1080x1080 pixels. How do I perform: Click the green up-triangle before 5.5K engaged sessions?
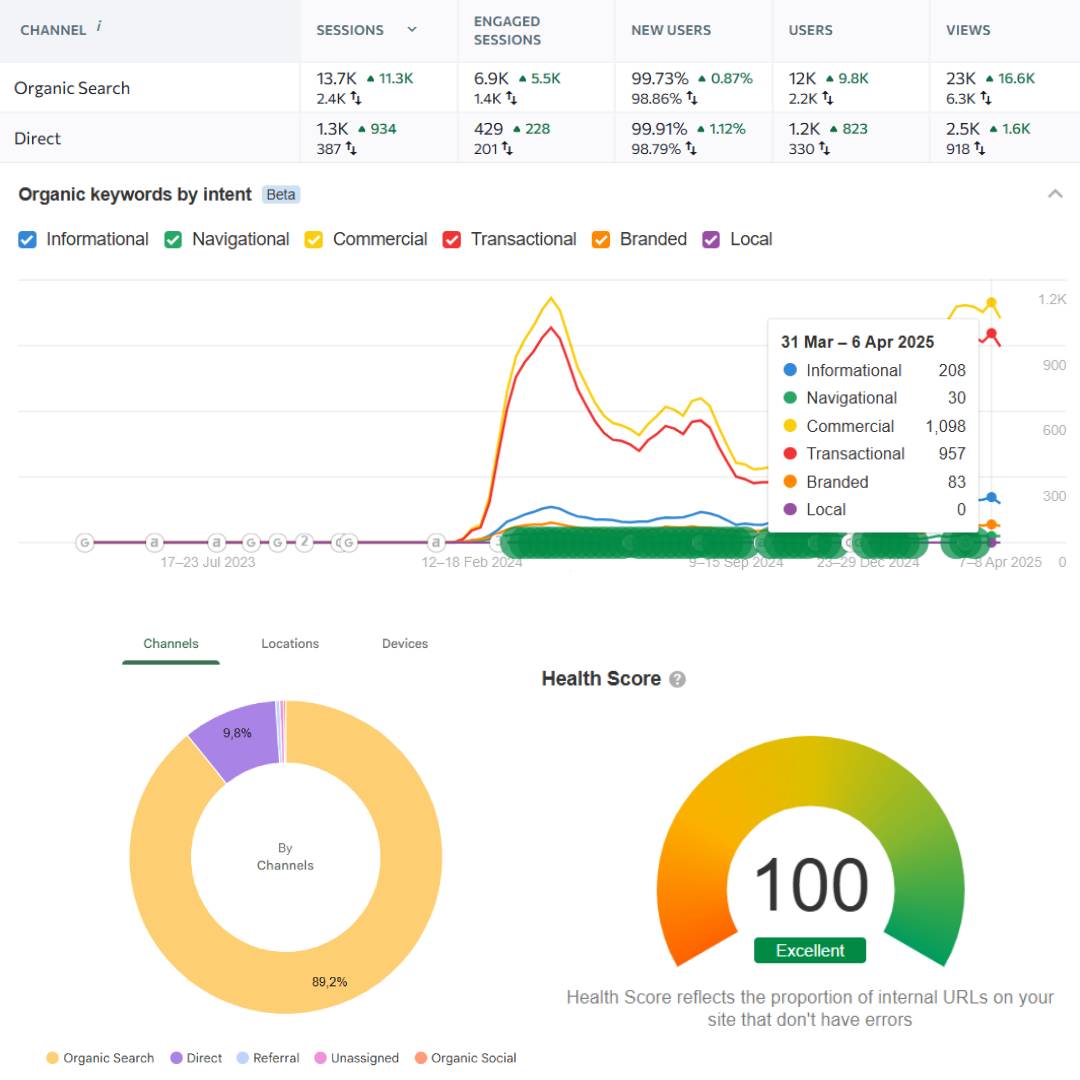tap(522, 79)
